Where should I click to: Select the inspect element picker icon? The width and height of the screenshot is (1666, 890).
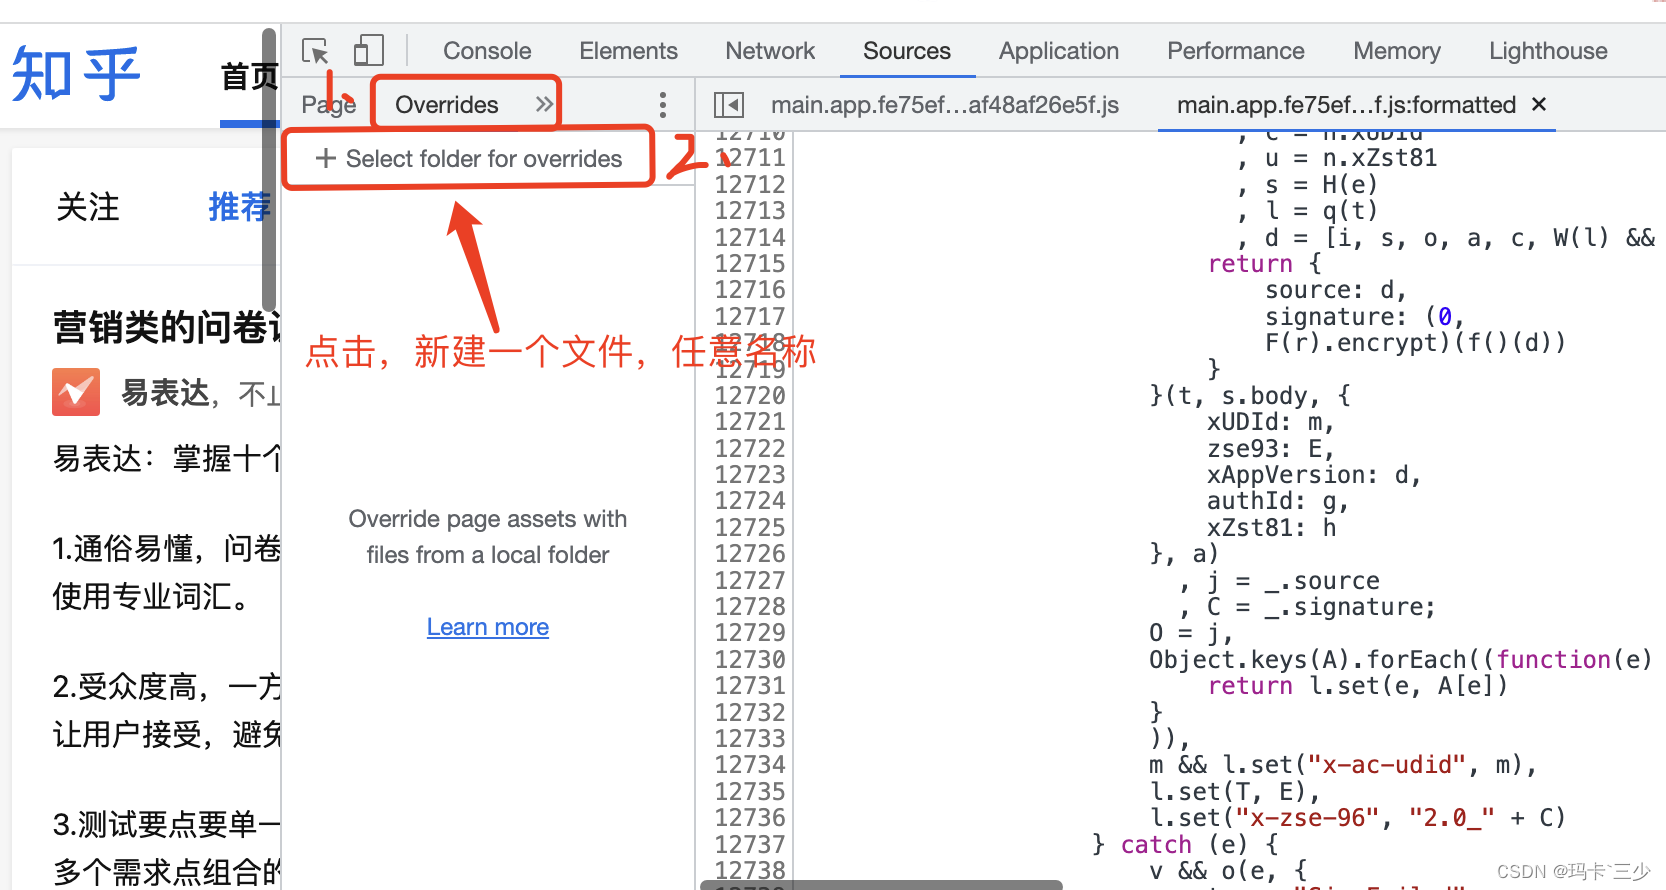[315, 51]
